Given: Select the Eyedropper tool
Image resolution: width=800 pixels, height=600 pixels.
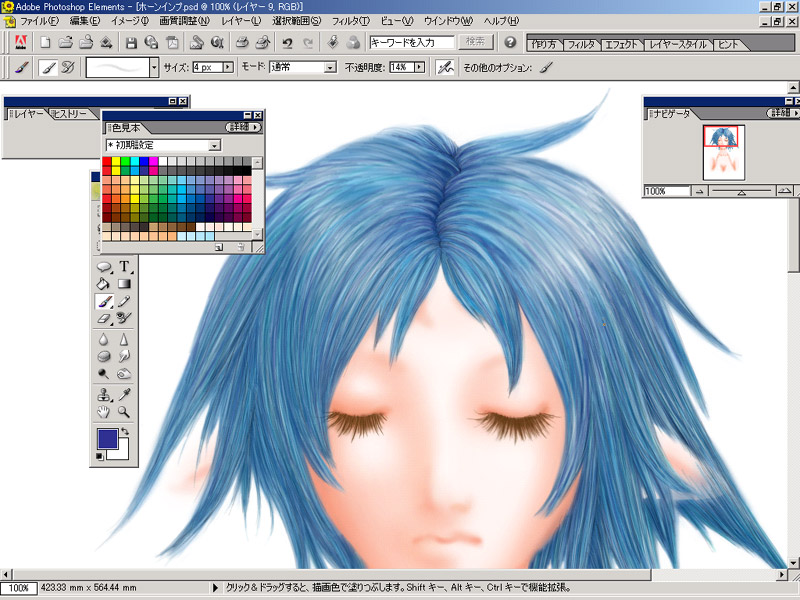Looking at the screenshot, I should click(x=124, y=394).
